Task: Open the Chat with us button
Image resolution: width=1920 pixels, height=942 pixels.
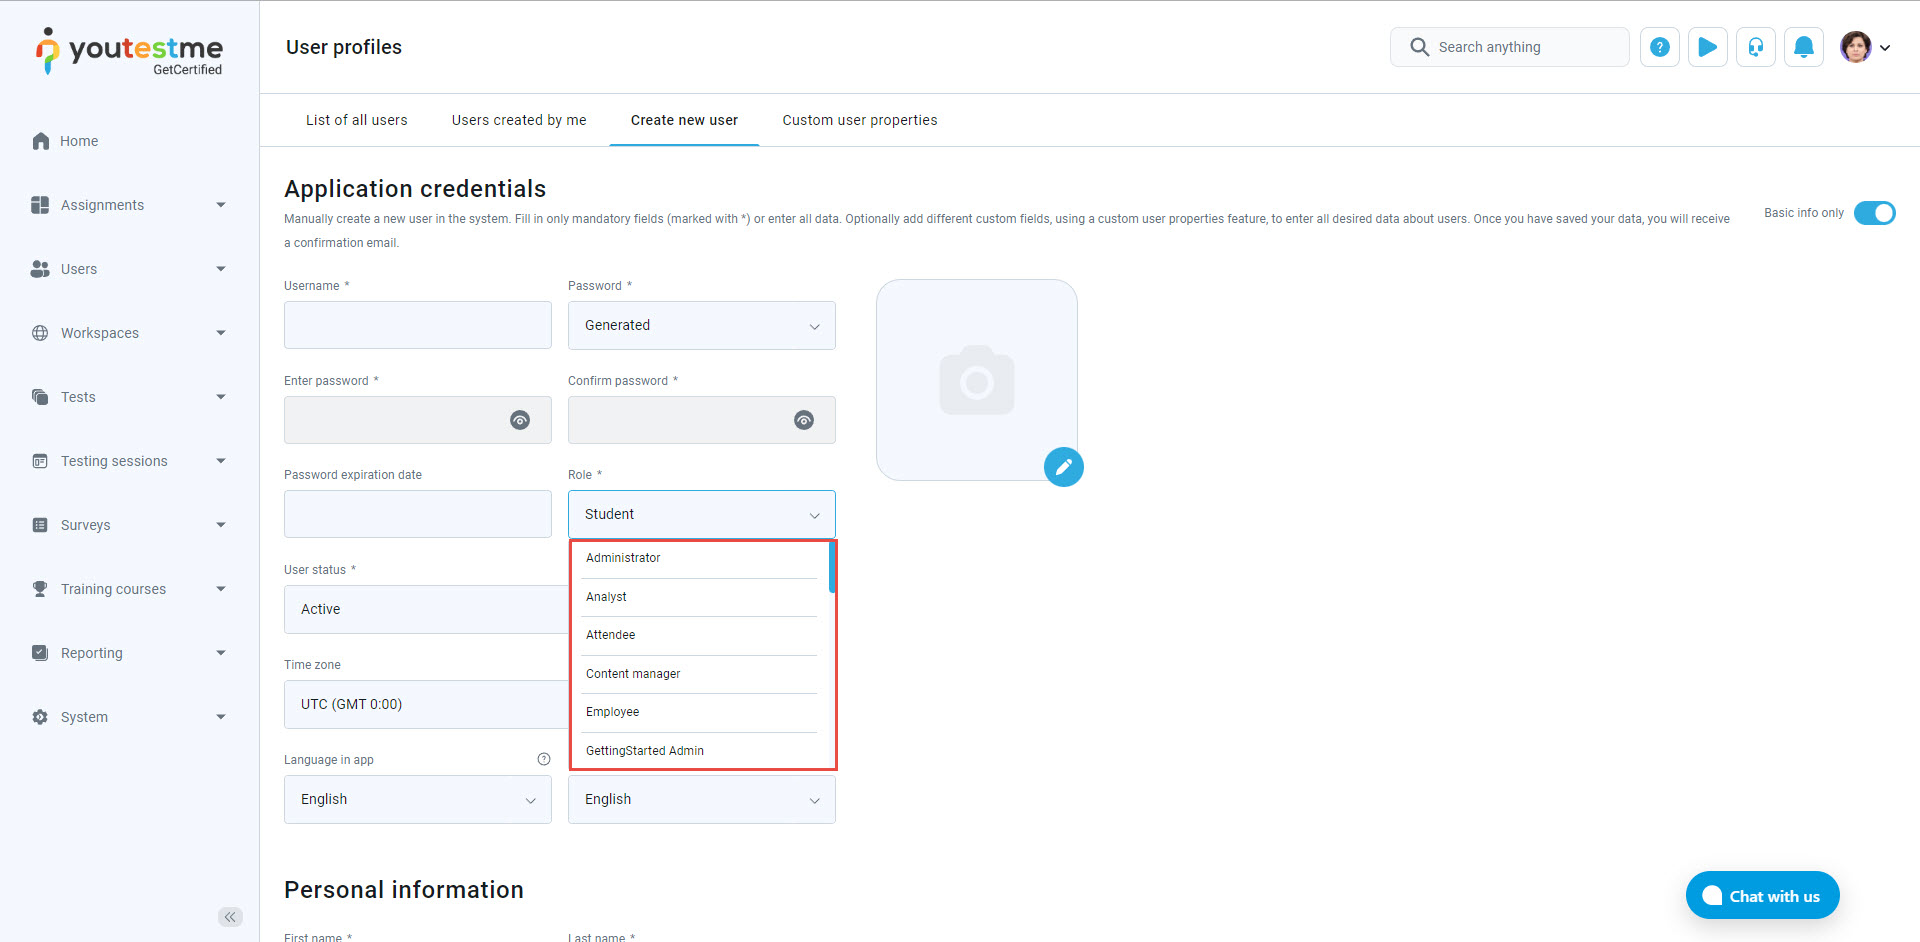Action: [x=1762, y=896]
